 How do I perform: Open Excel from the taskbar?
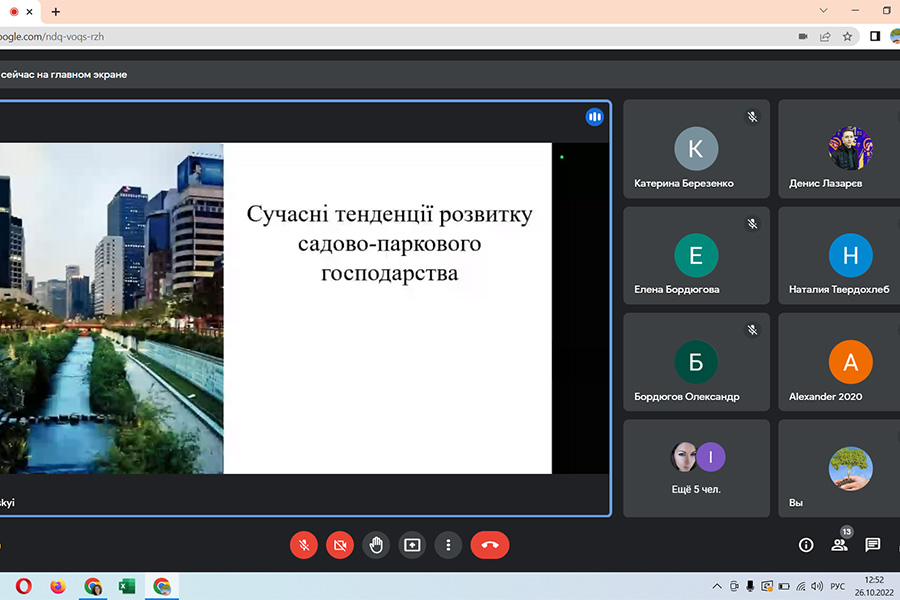point(127,586)
